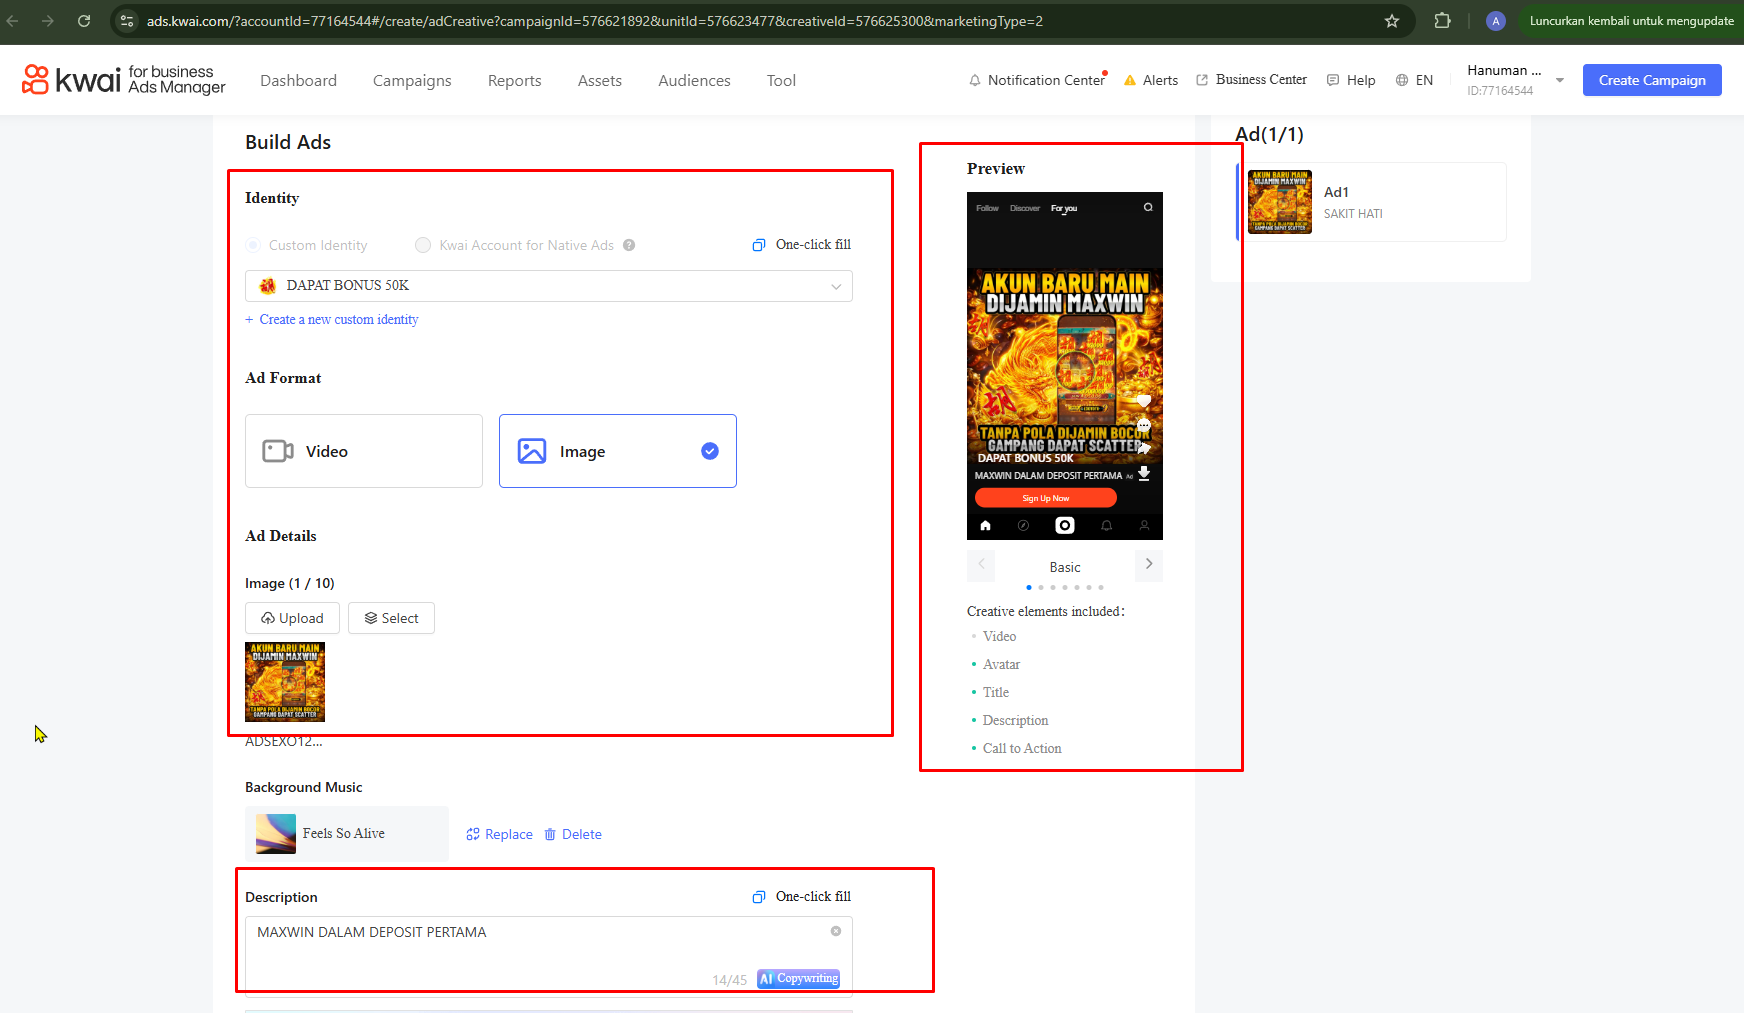Open the Tool menu
Viewport: 1744px width, 1013px height.
781,80
